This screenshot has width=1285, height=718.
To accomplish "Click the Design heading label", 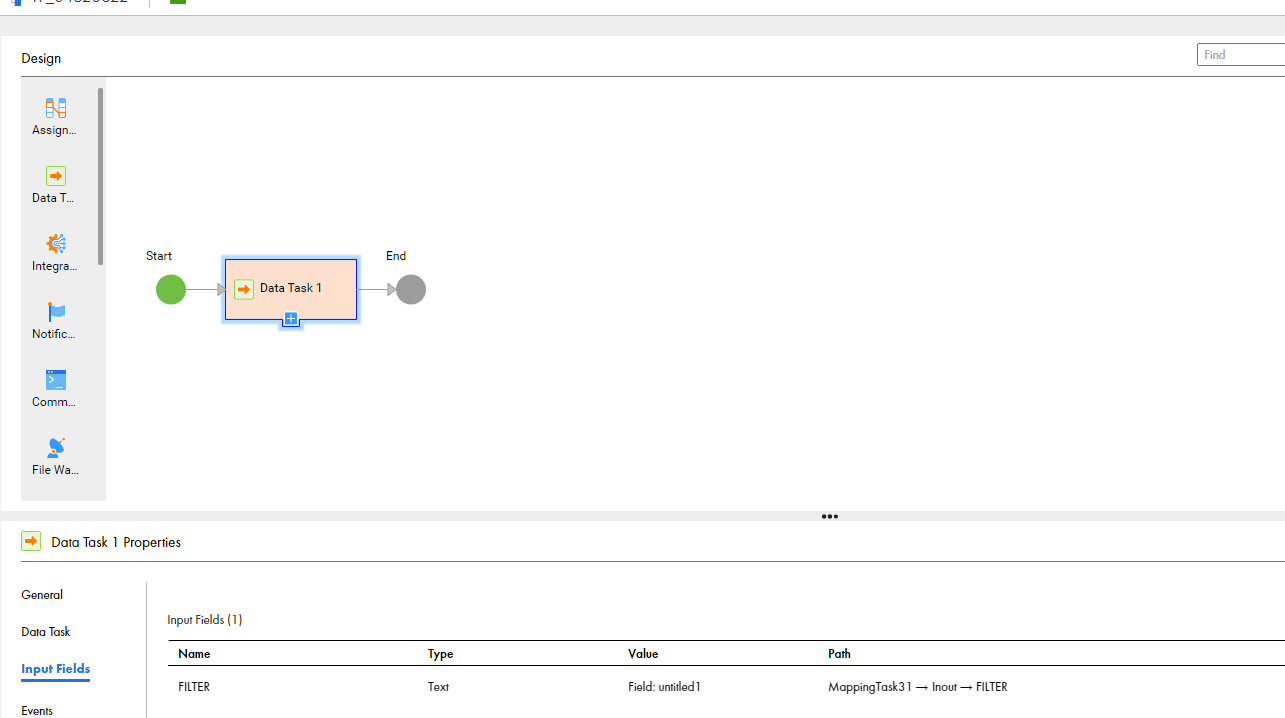I will point(41,58).
